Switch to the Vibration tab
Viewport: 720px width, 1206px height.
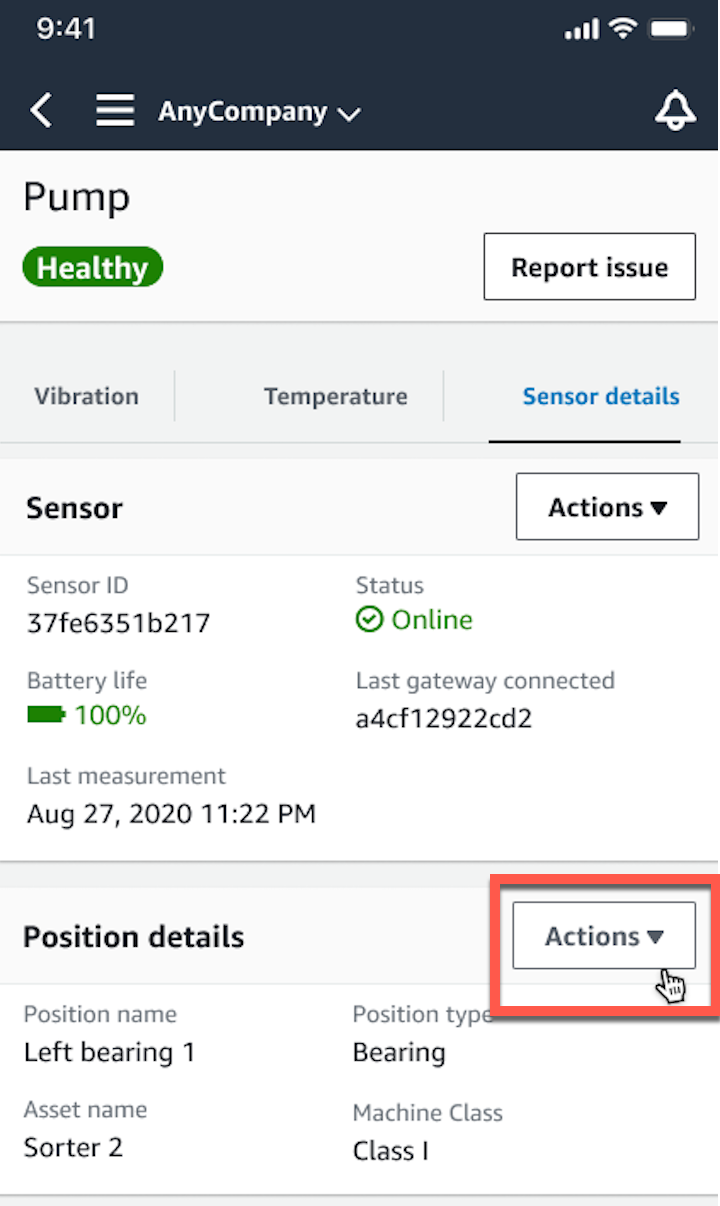(86, 396)
